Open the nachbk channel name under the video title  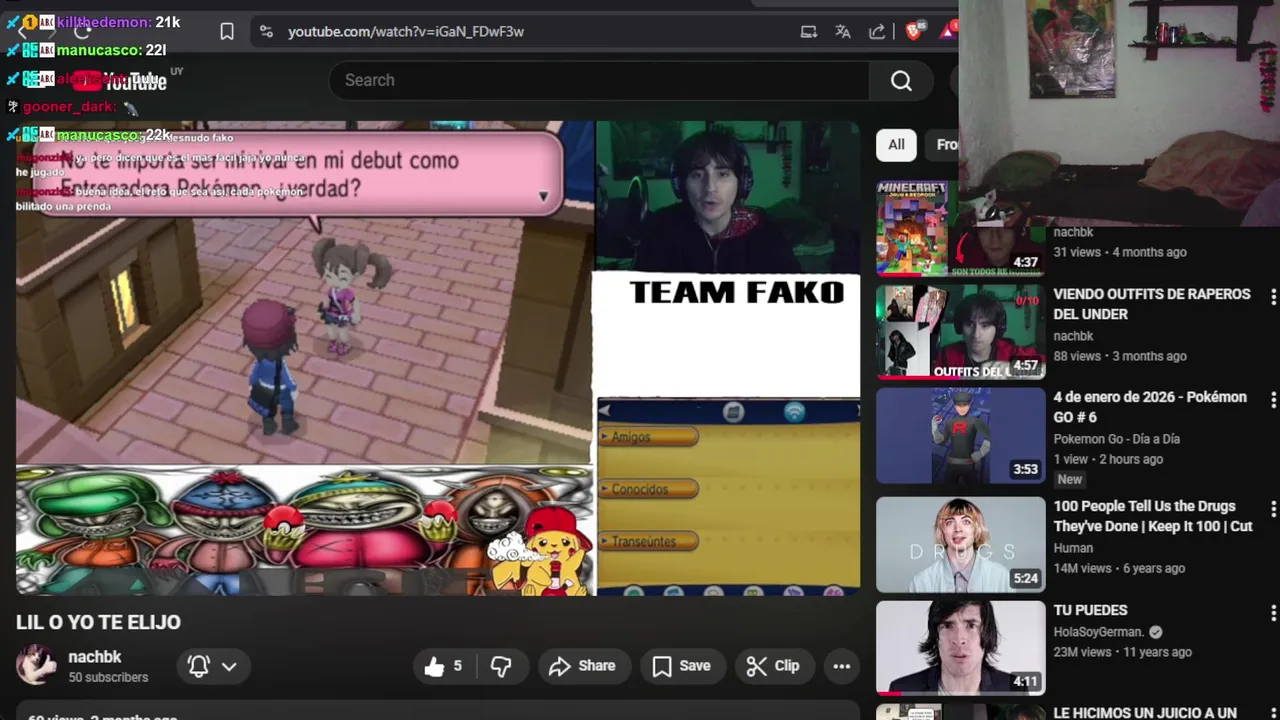click(95, 657)
